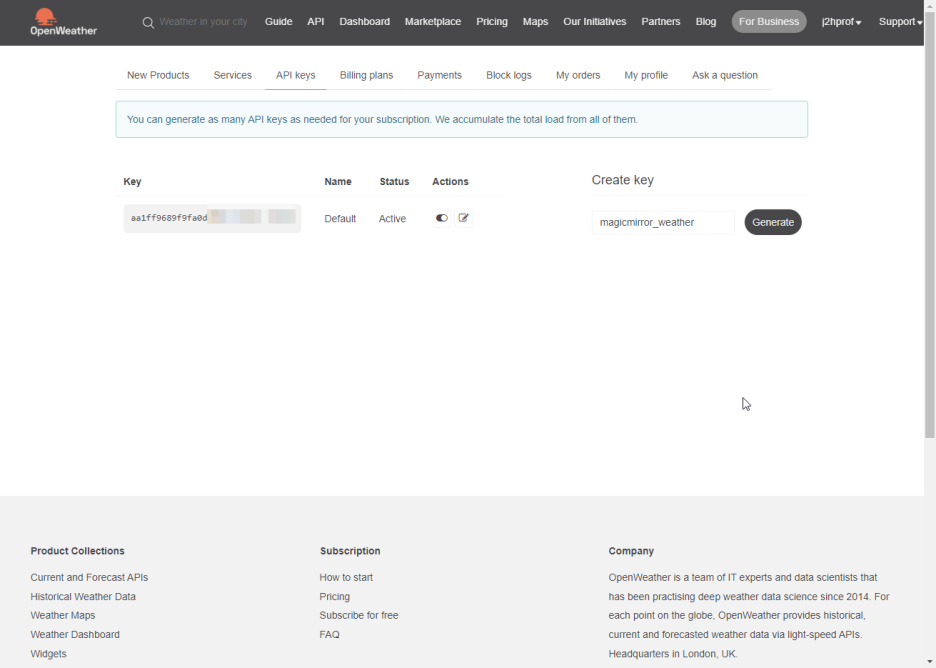Open the Guide menu item

pyautogui.click(x=279, y=22)
